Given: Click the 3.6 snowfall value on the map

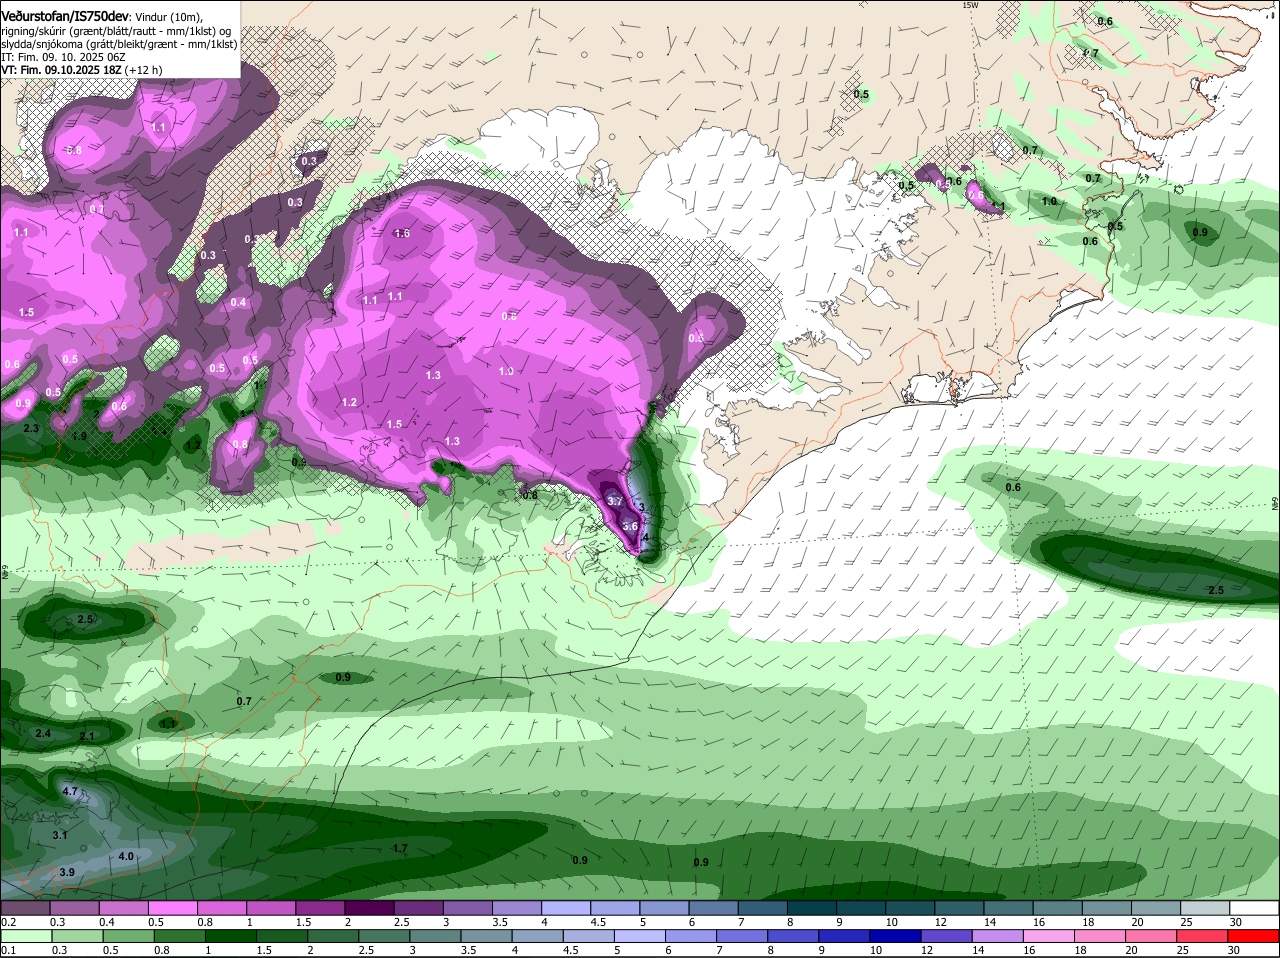Looking at the screenshot, I should pyautogui.click(x=630, y=525).
